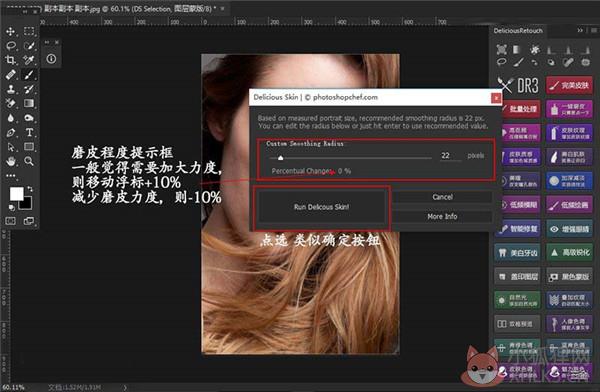This screenshot has height=392, width=600.
Task: Reset default foreground and background colors
Action: [11, 207]
